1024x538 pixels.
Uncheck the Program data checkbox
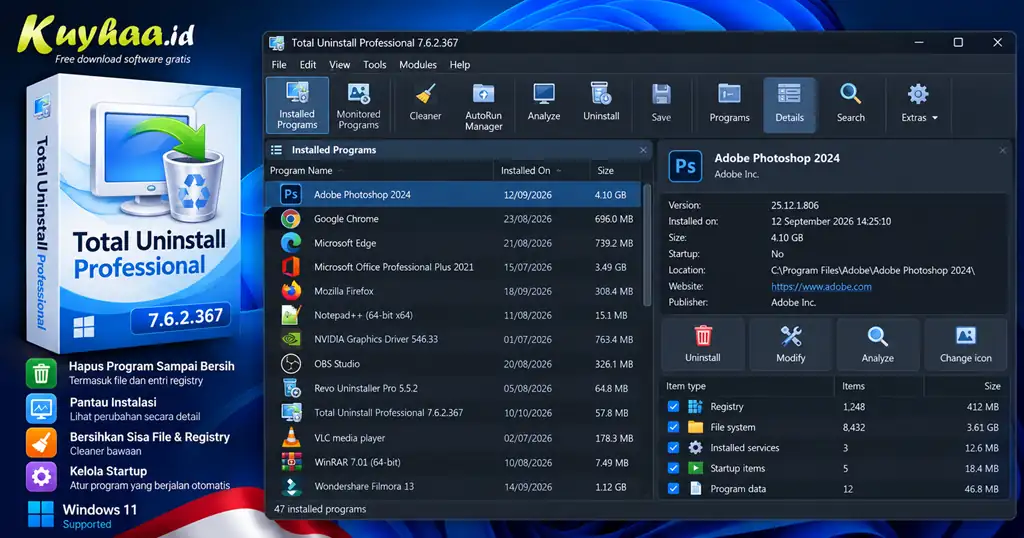[x=673, y=488]
